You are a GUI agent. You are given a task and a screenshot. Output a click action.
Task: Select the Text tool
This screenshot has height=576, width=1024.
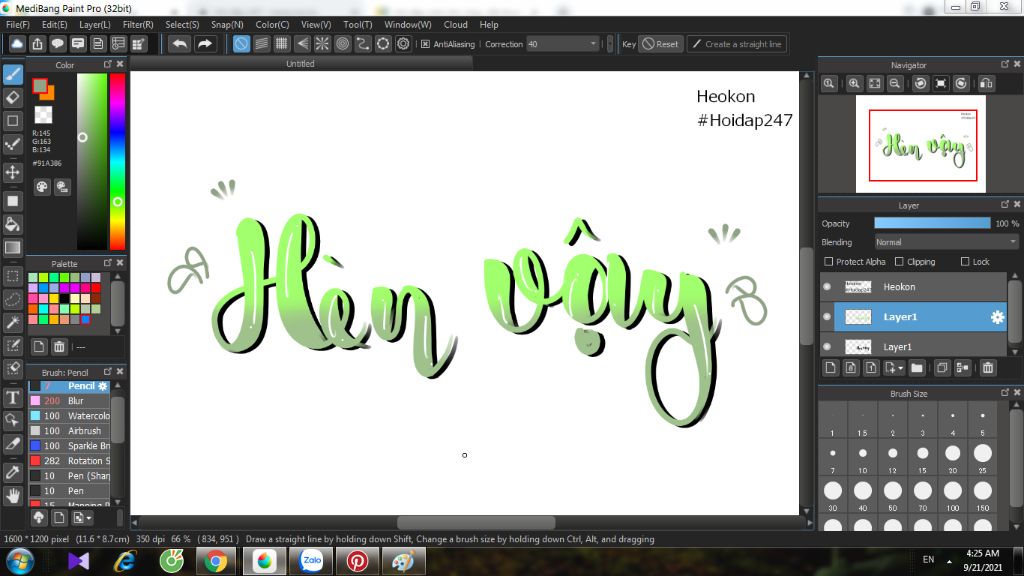12,397
